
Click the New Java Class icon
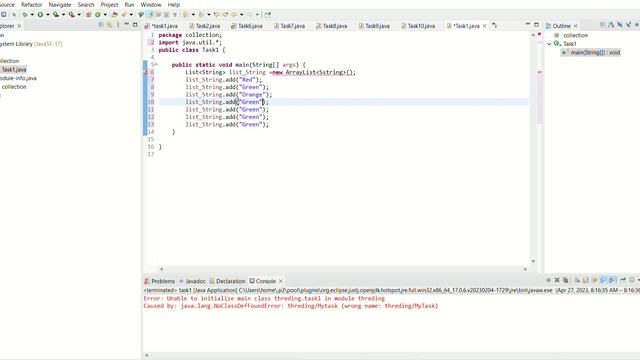98,14
